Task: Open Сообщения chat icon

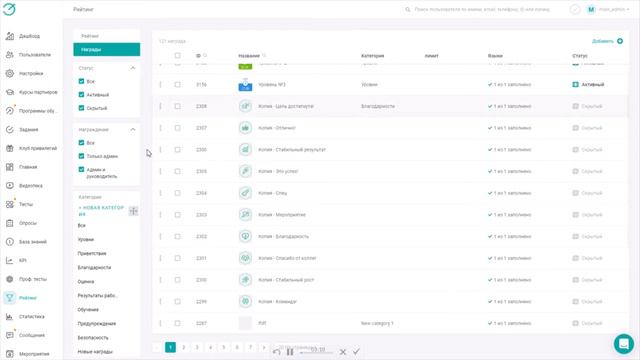Action: pos(10,335)
